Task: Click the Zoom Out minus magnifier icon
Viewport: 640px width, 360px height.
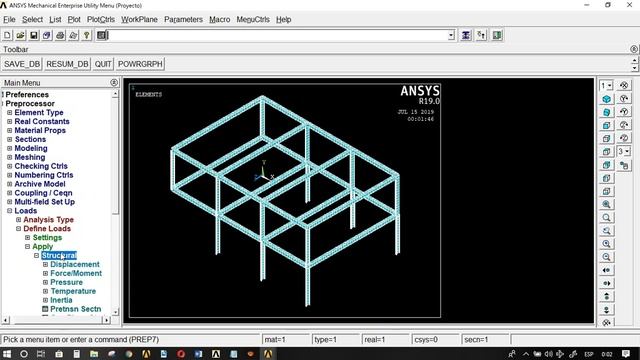Action: pyautogui.click(x=607, y=257)
